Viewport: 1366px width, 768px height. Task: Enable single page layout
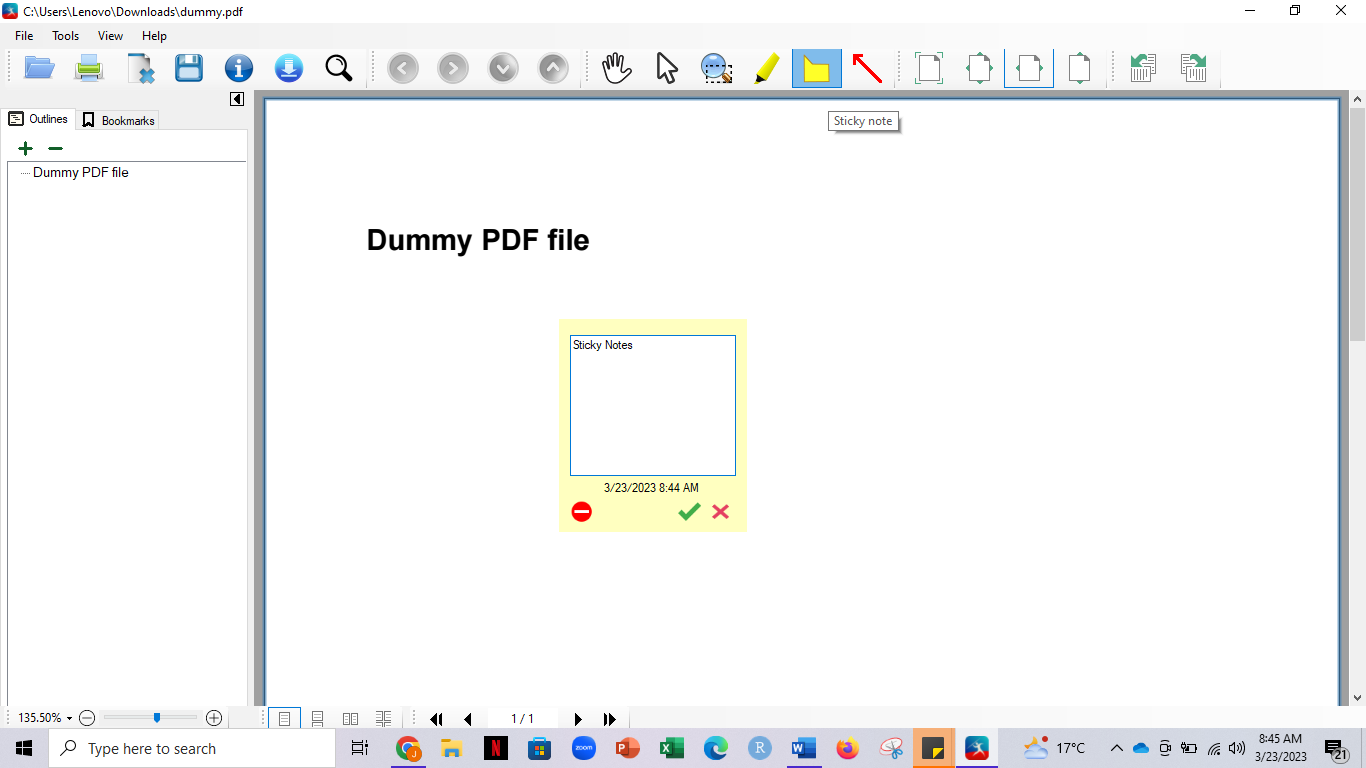(285, 718)
